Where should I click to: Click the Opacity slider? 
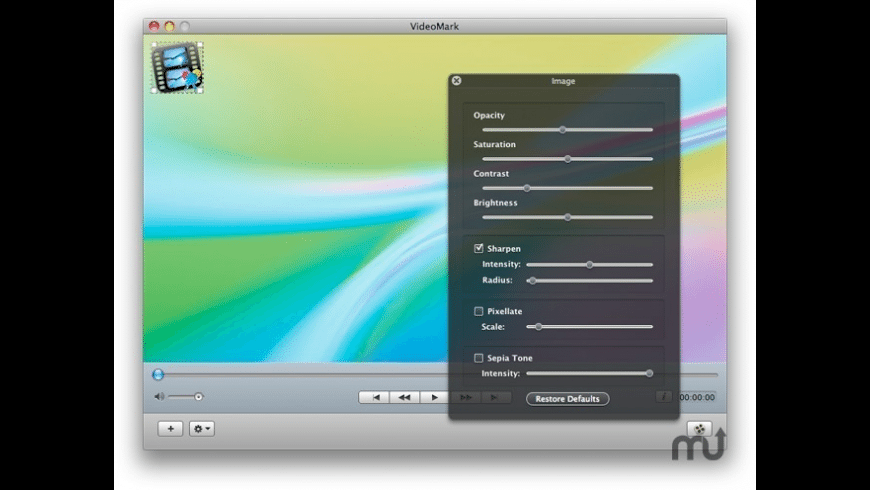coord(568,130)
